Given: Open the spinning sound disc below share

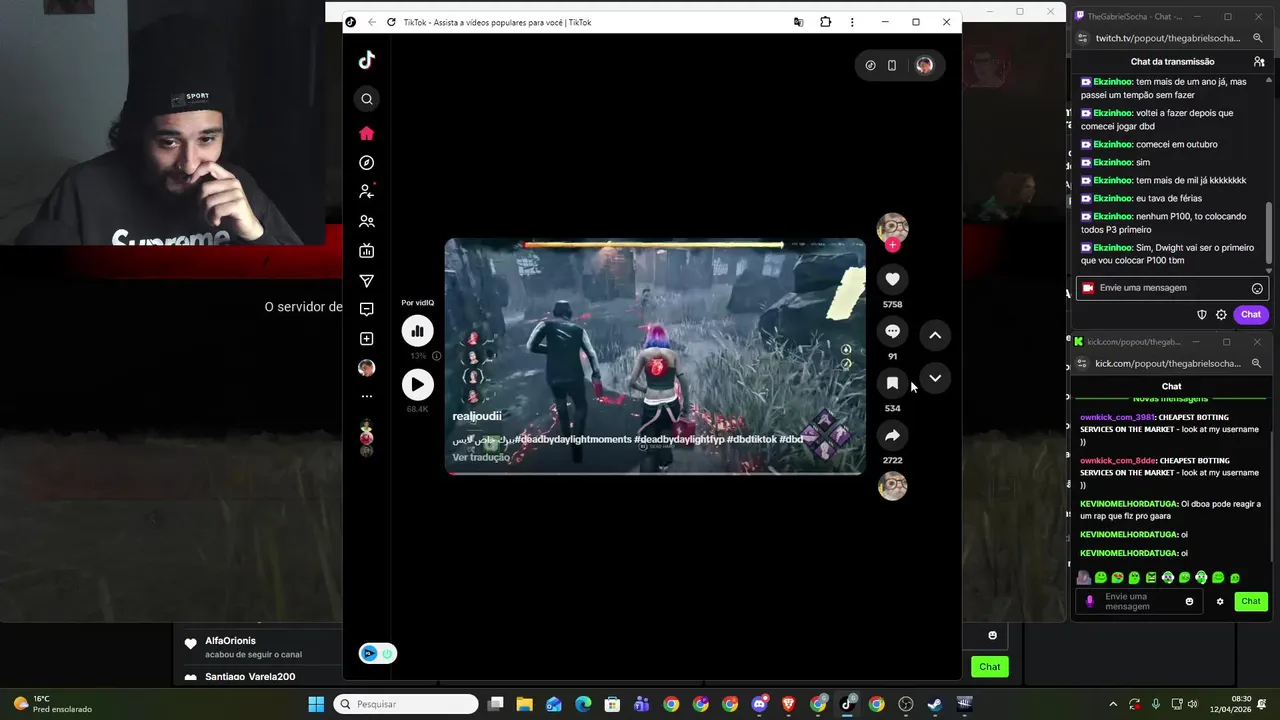Looking at the screenshot, I should [x=893, y=486].
